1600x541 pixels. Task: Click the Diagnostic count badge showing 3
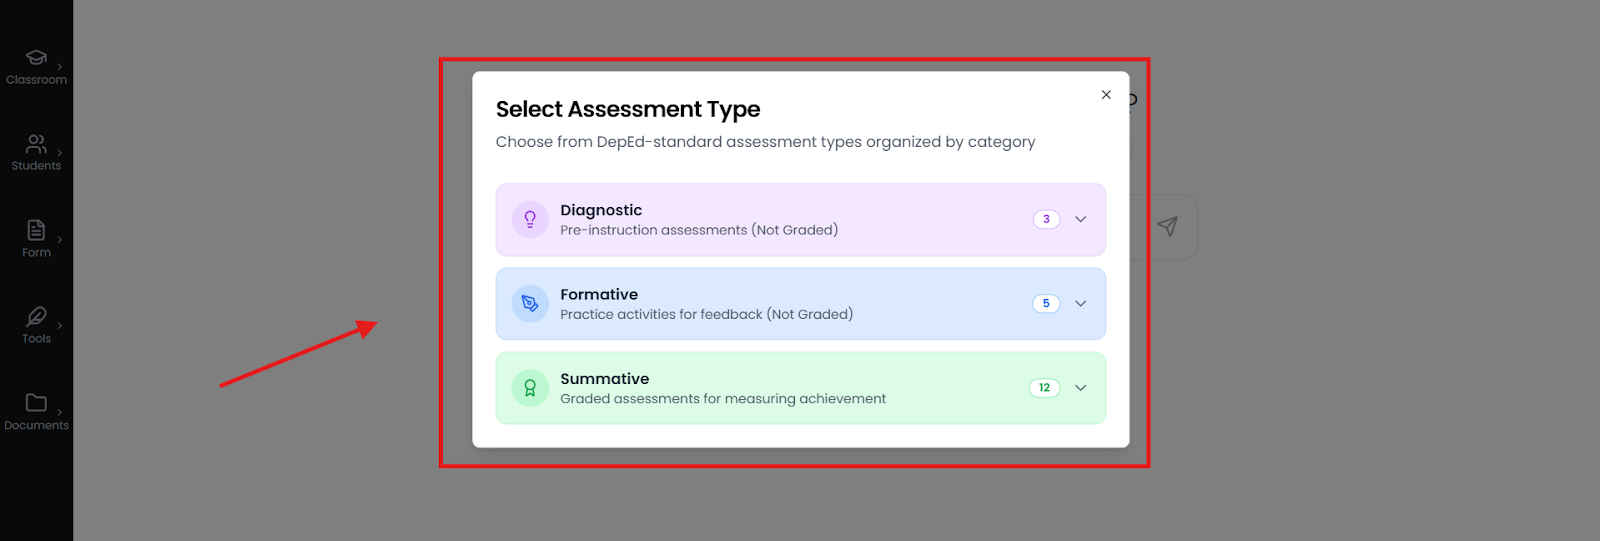(1046, 219)
